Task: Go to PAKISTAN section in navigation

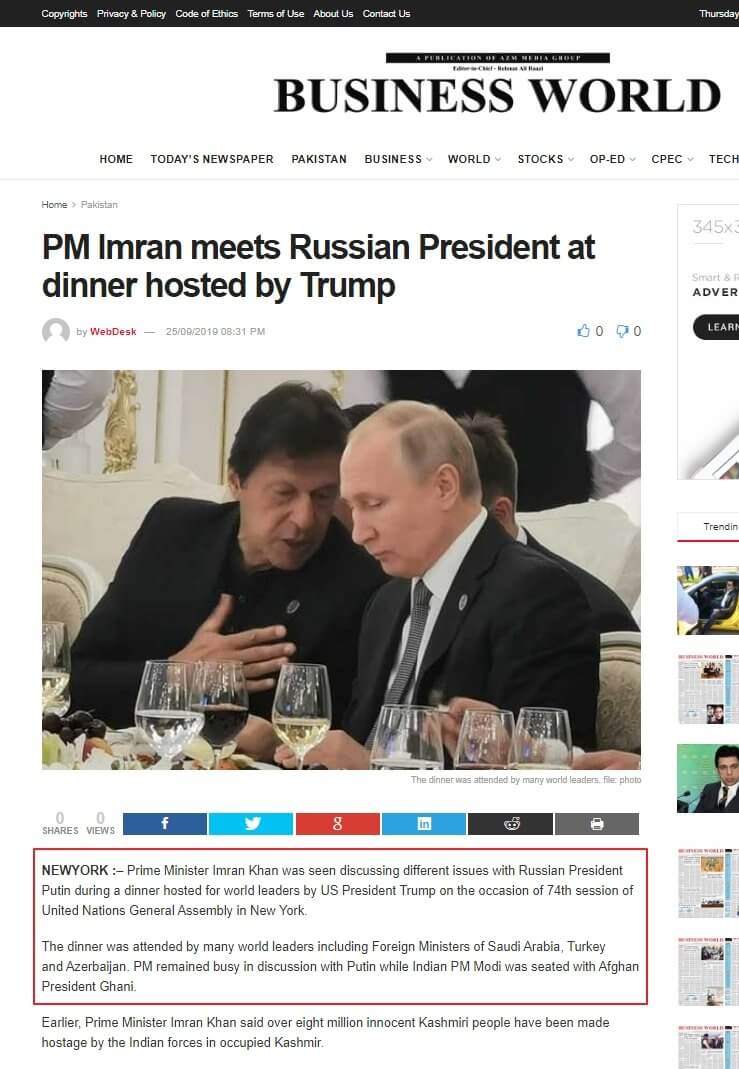Action: [x=319, y=159]
